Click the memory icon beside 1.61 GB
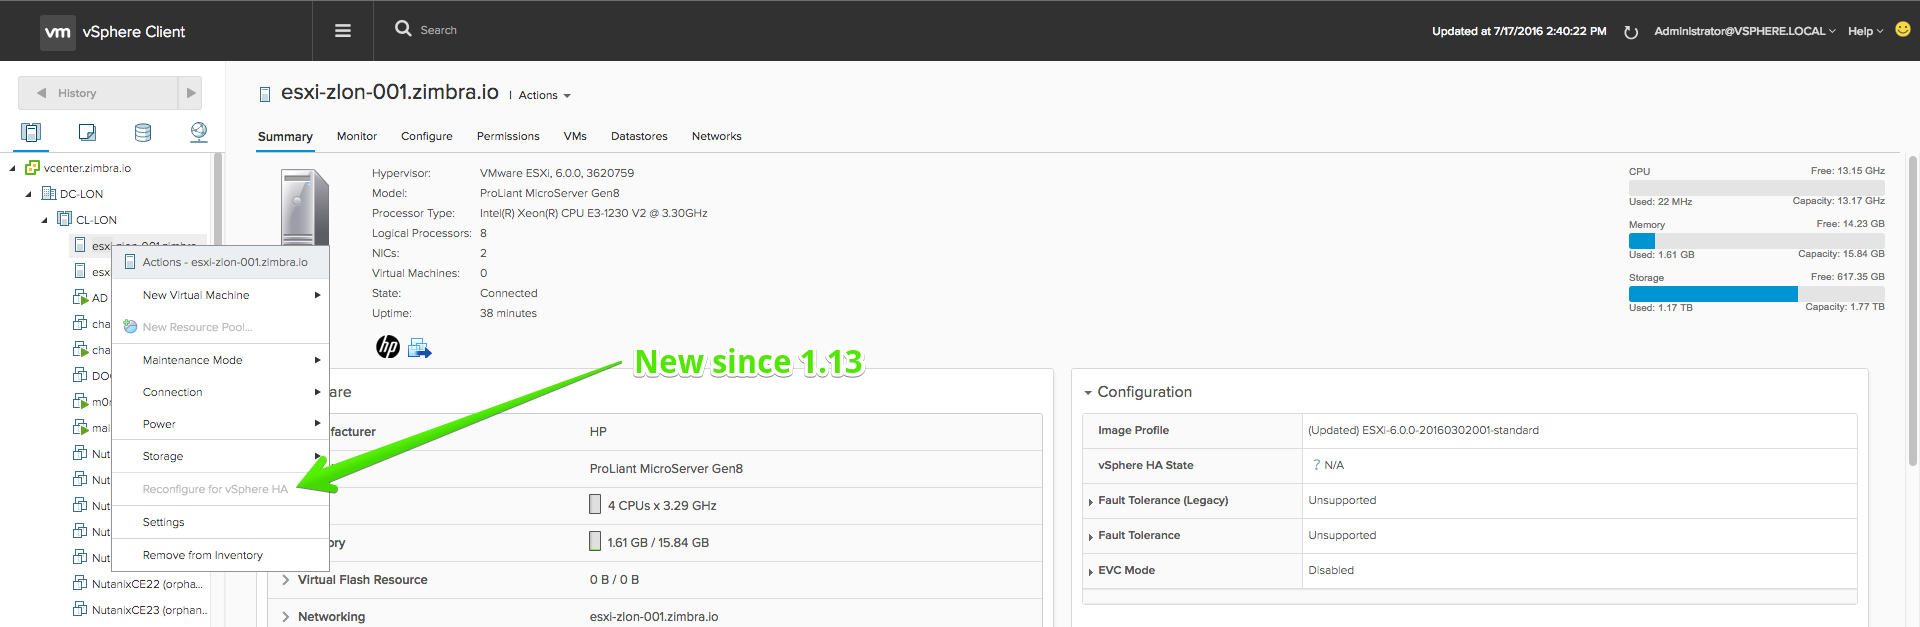1920x627 pixels. pyautogui.click(x=595, y=542)
